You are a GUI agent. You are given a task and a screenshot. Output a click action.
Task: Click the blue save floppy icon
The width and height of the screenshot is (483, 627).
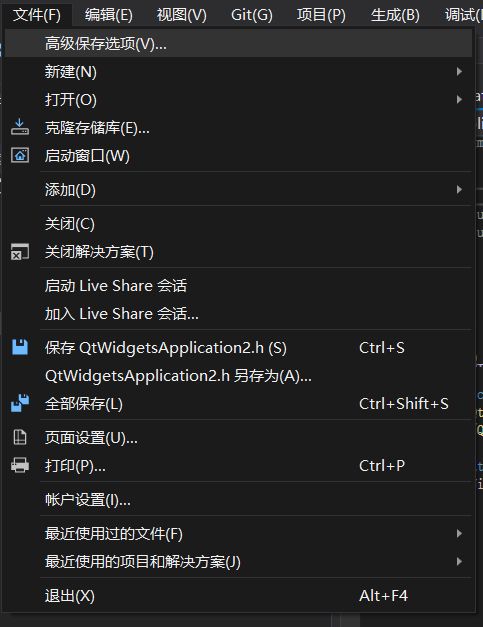coord(20,347)
